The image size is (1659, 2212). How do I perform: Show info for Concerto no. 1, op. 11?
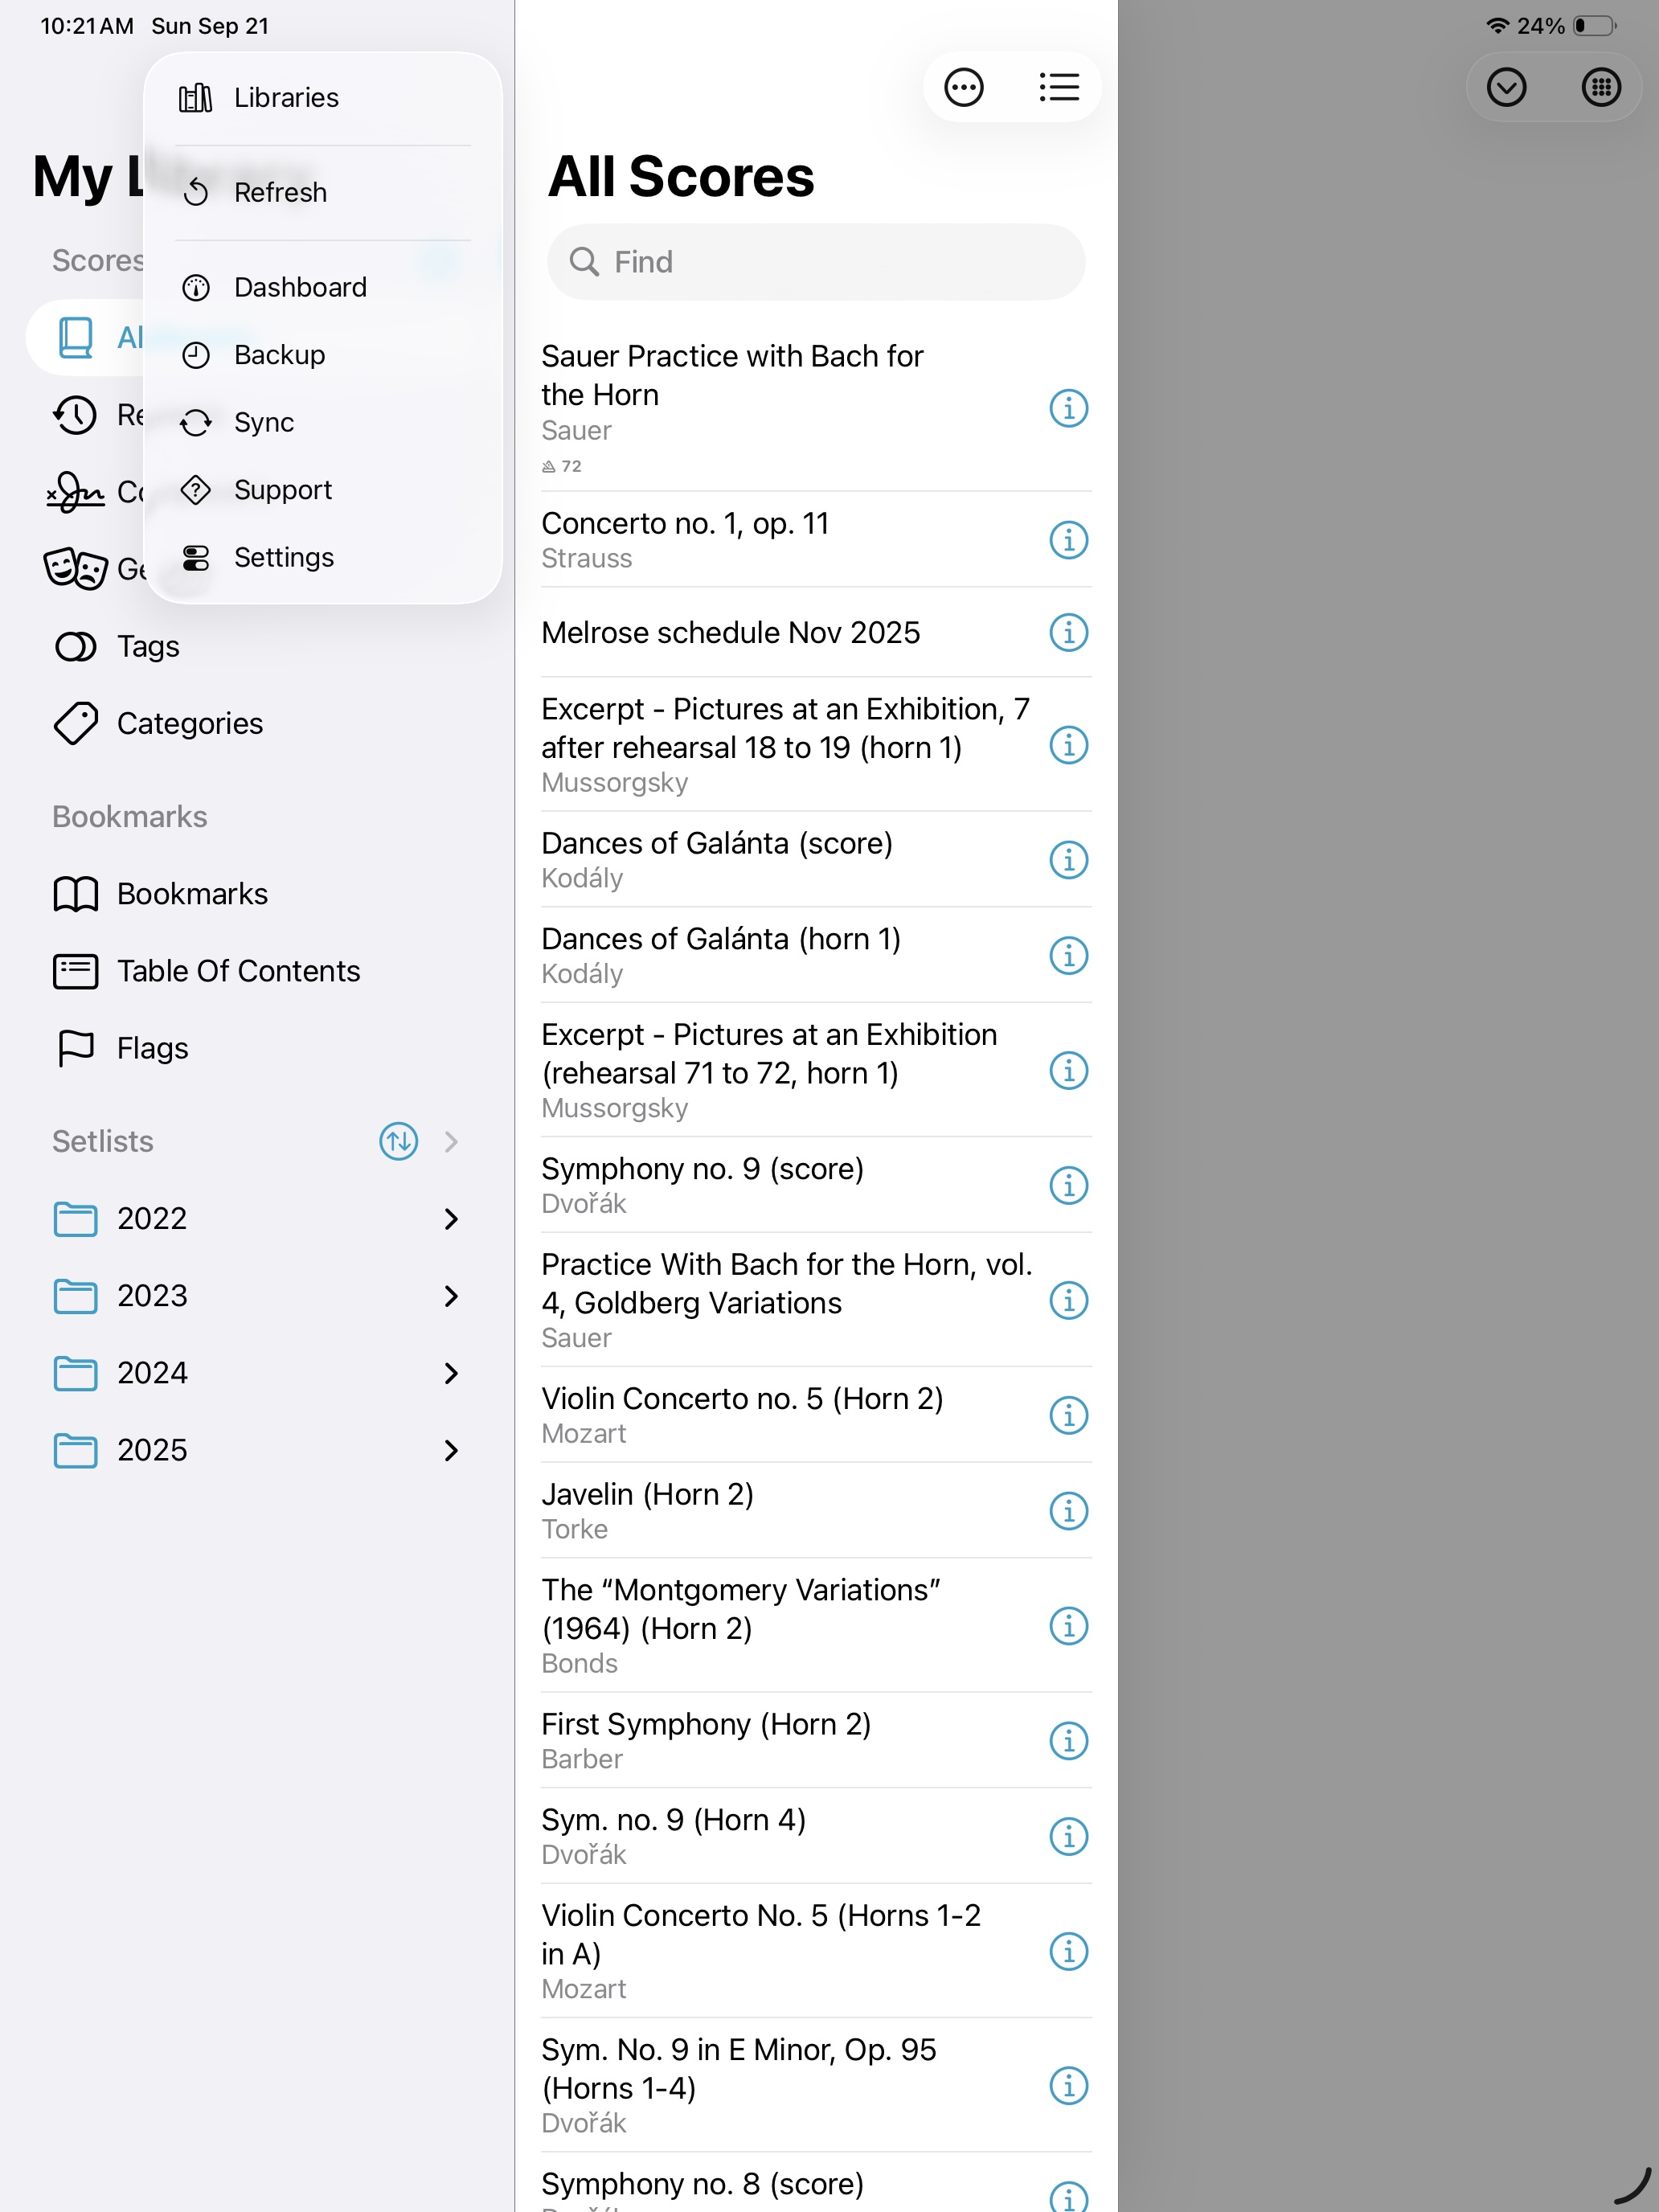(x=1068, y=540)
